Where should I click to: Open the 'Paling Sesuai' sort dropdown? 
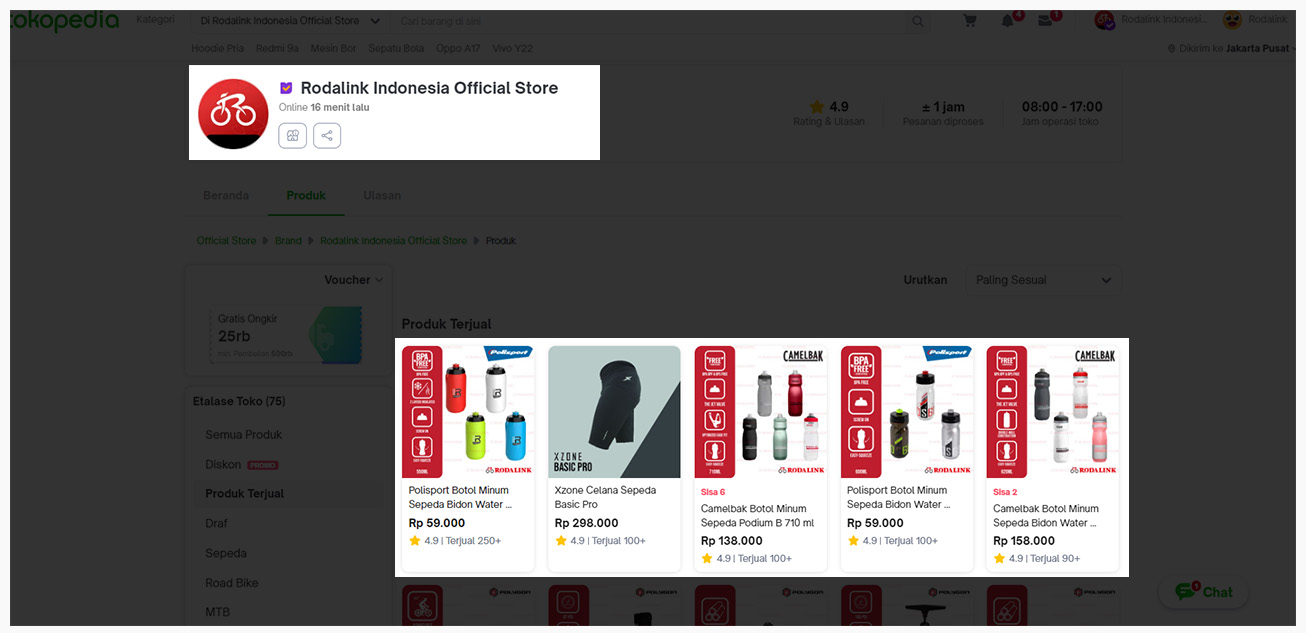click(x=1043, y=280)
